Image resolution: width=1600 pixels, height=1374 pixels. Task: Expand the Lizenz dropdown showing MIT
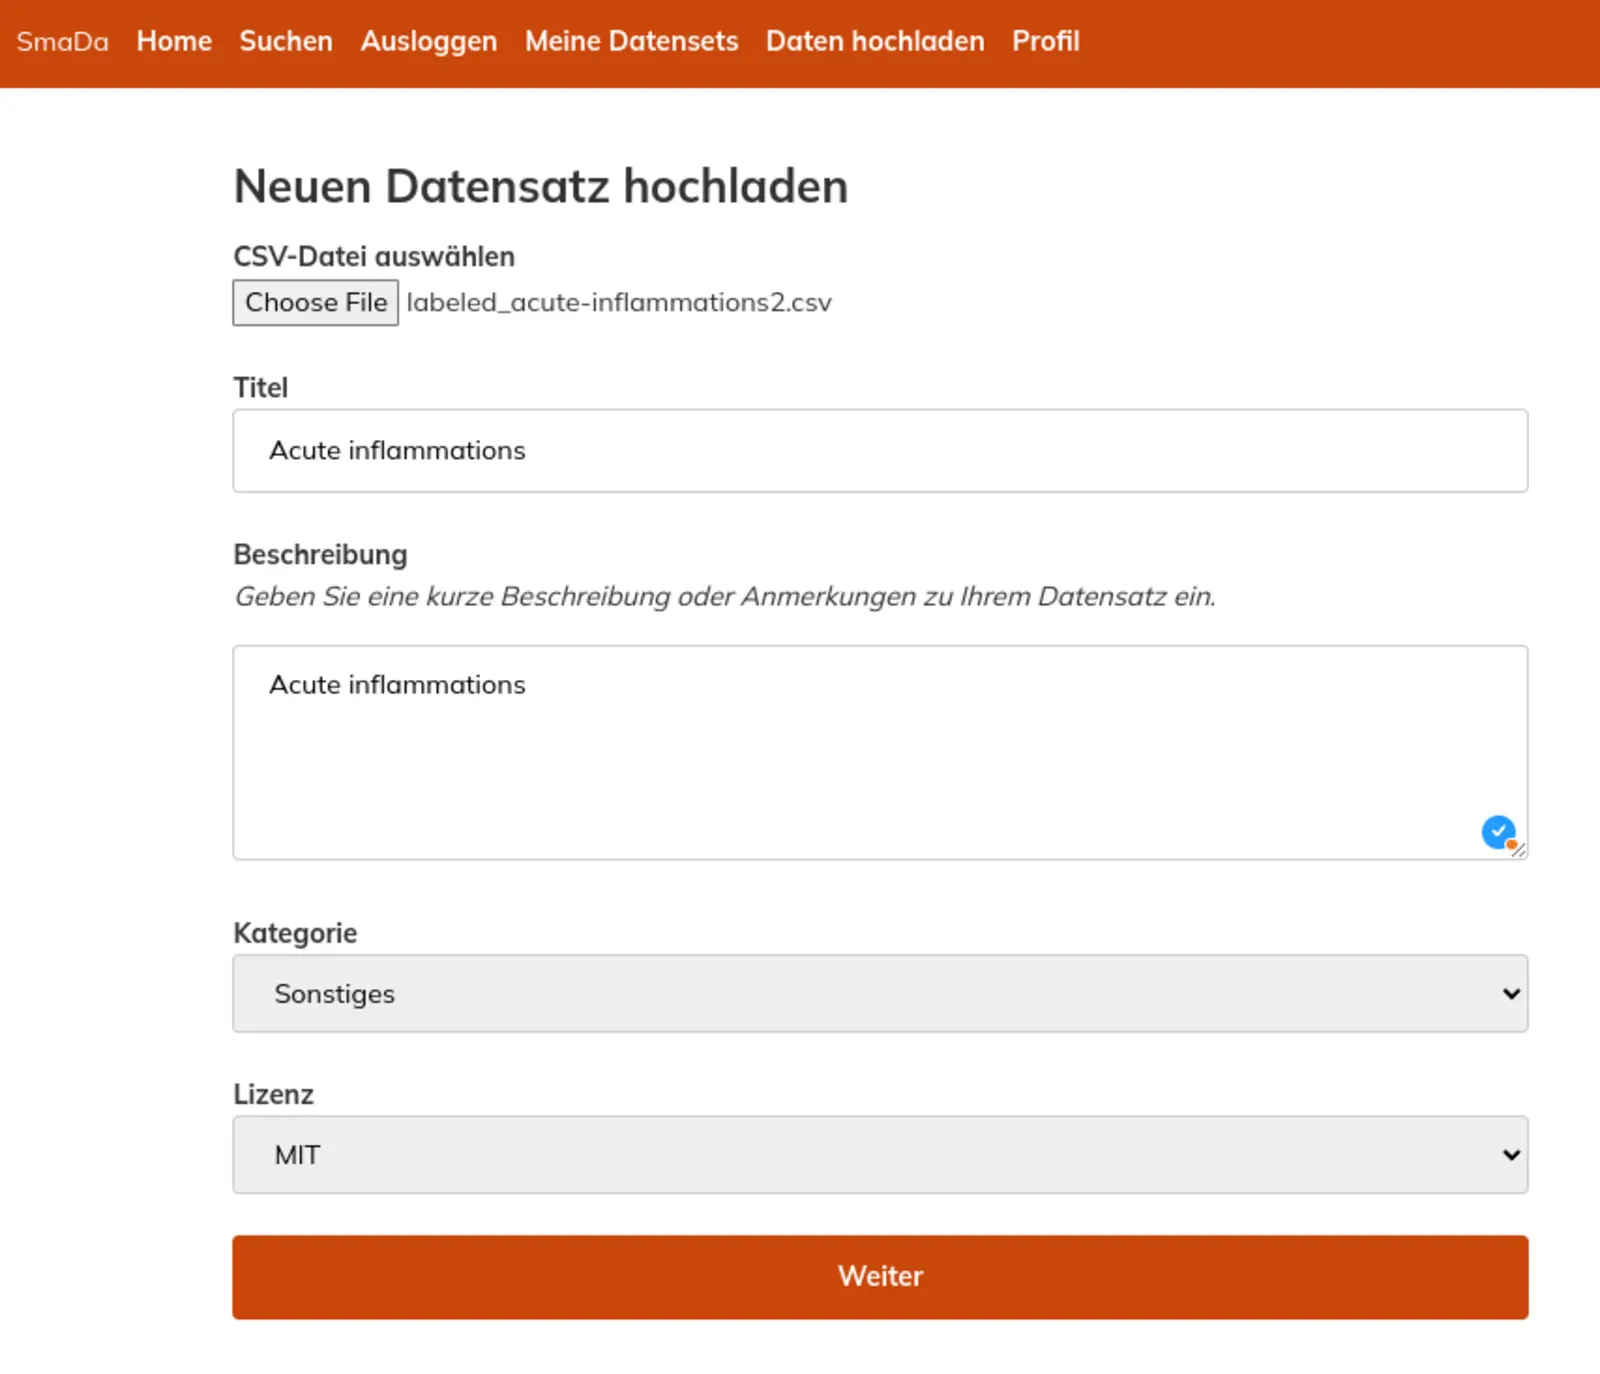(879, 1154)
